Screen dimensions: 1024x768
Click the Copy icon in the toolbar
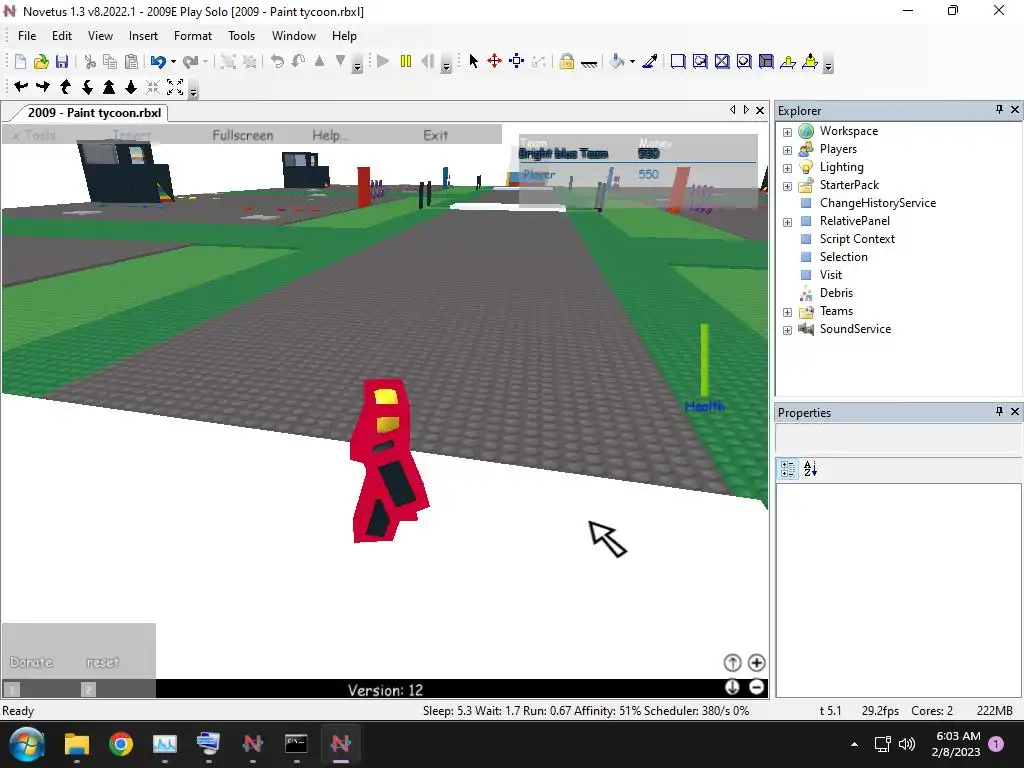(x=110, y=61)
